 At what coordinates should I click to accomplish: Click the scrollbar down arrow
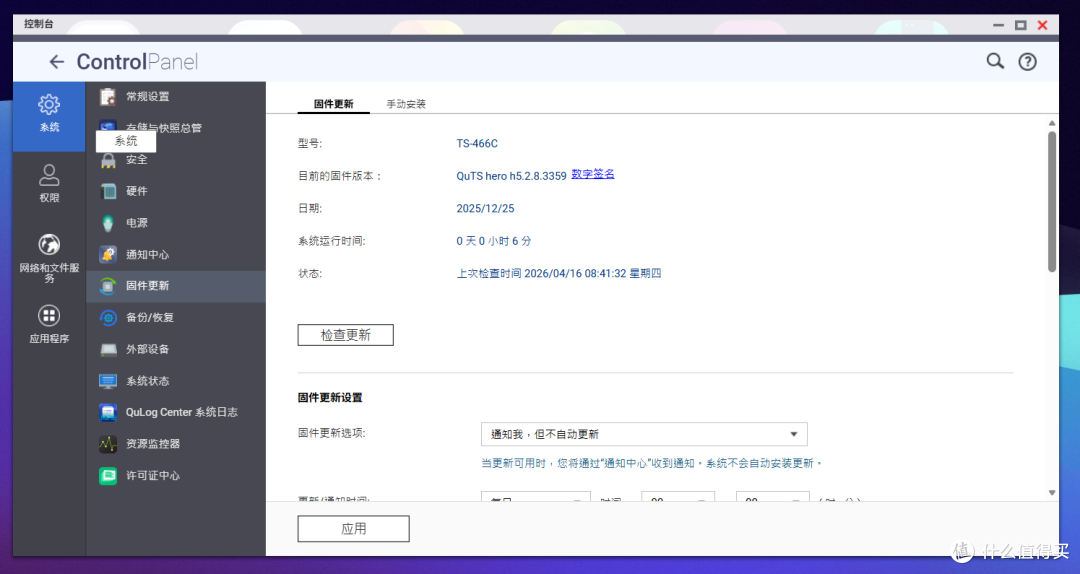(x=1052, y=493)
